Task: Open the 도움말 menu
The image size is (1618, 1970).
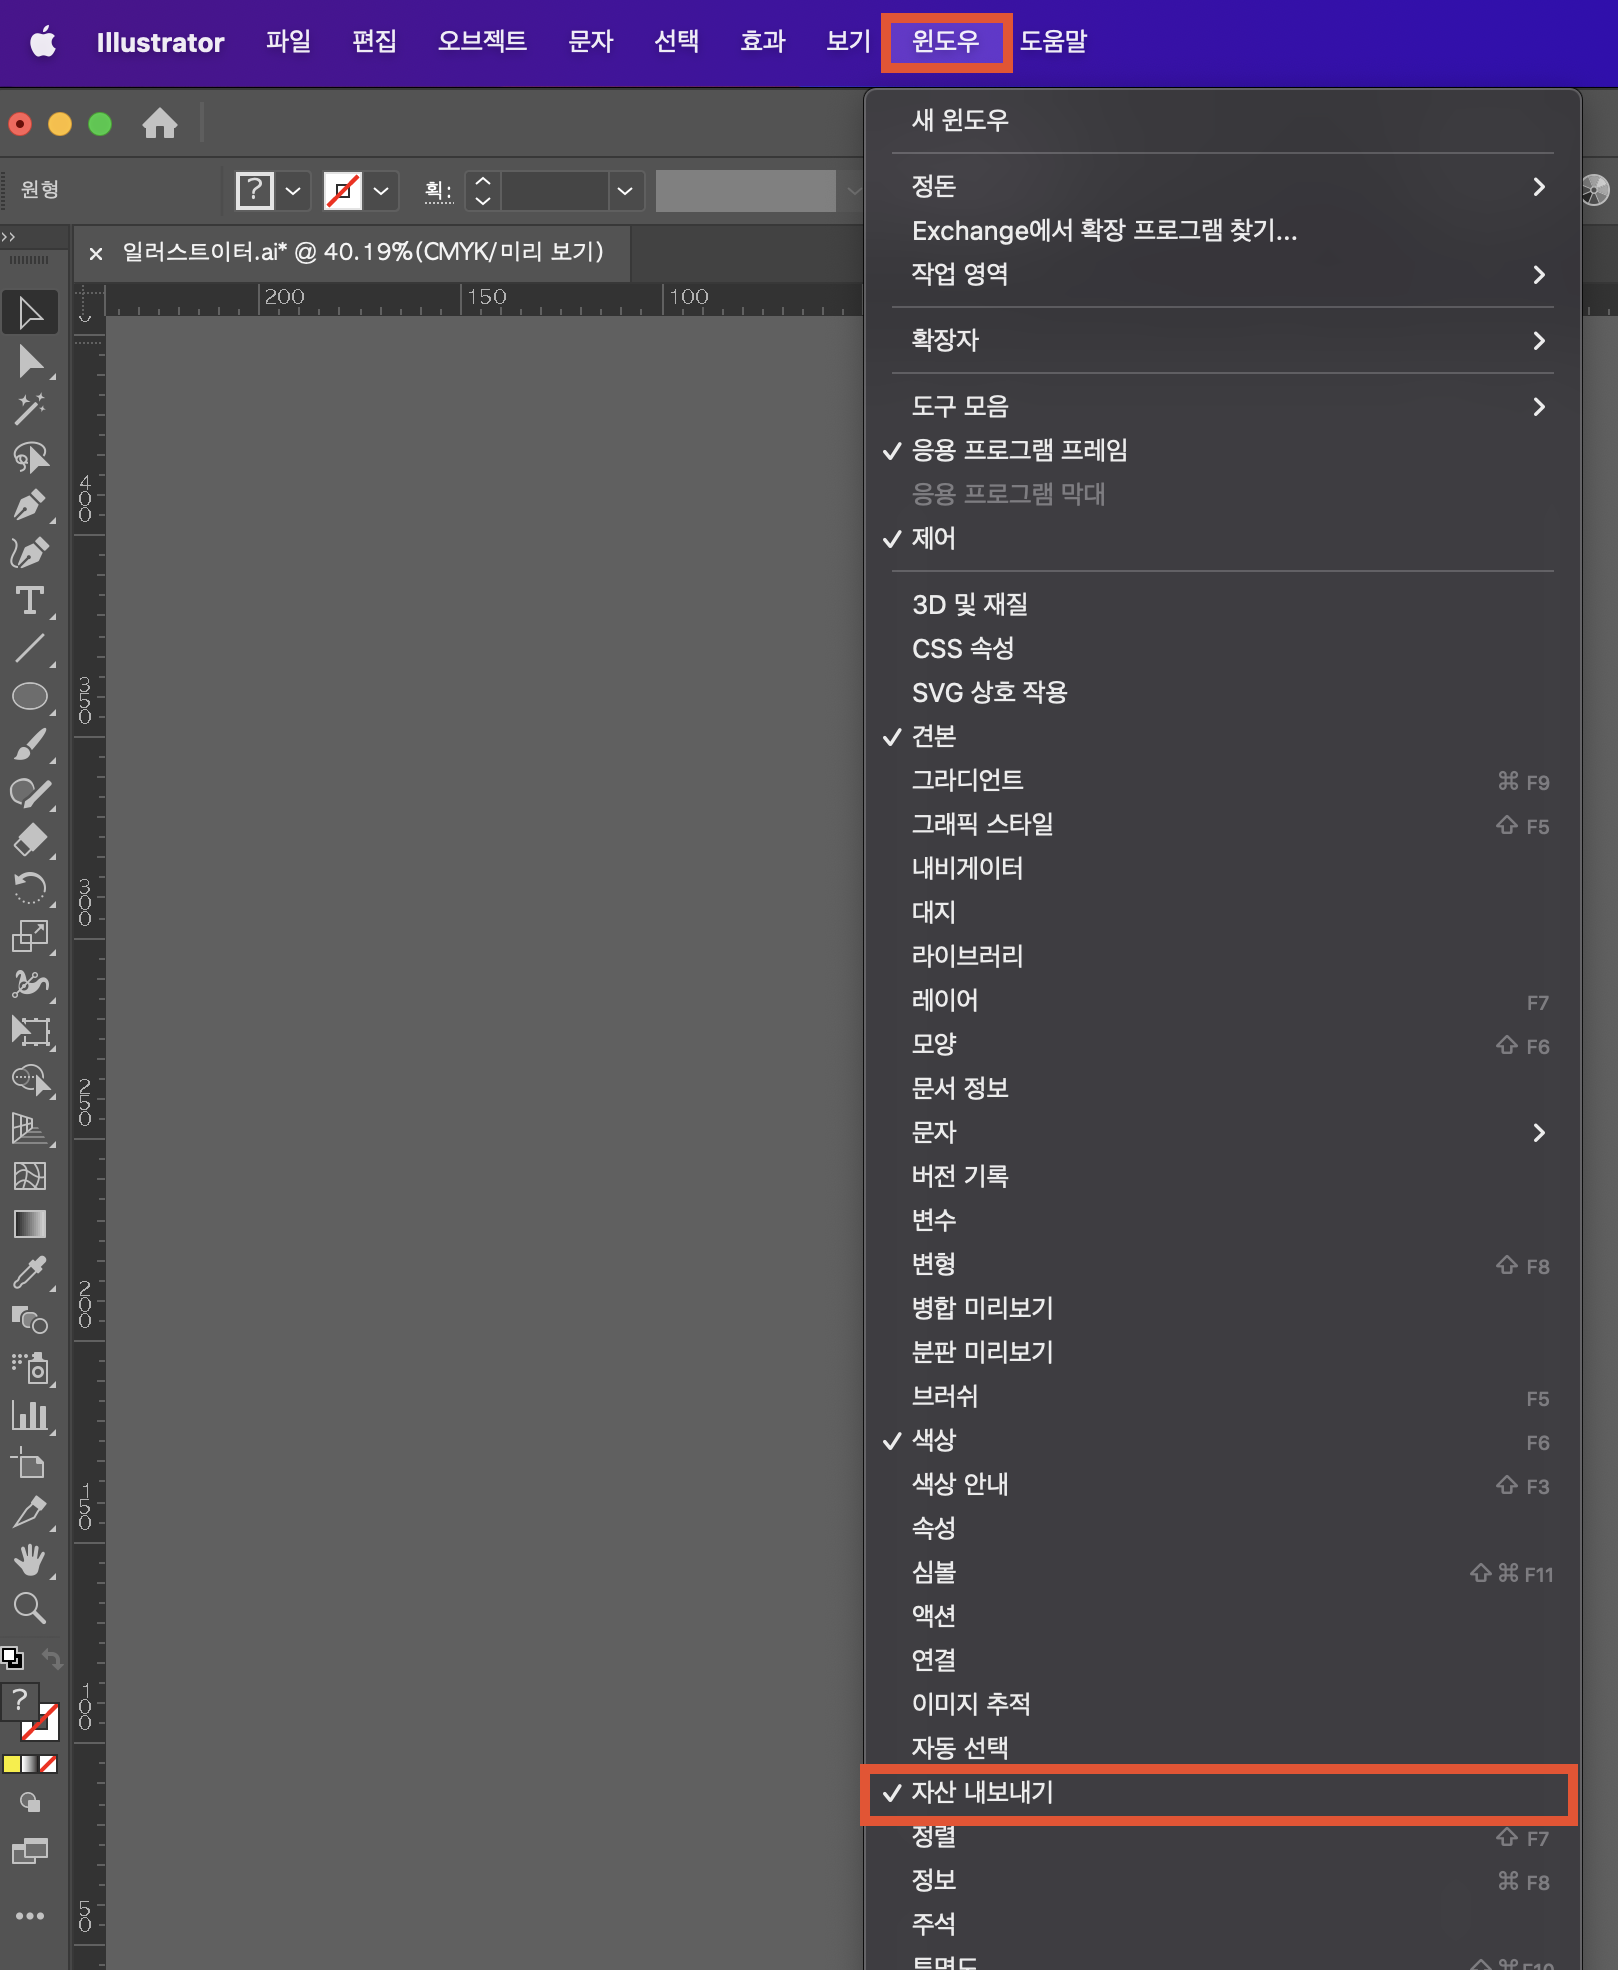Action: (x=1053, y=42)
